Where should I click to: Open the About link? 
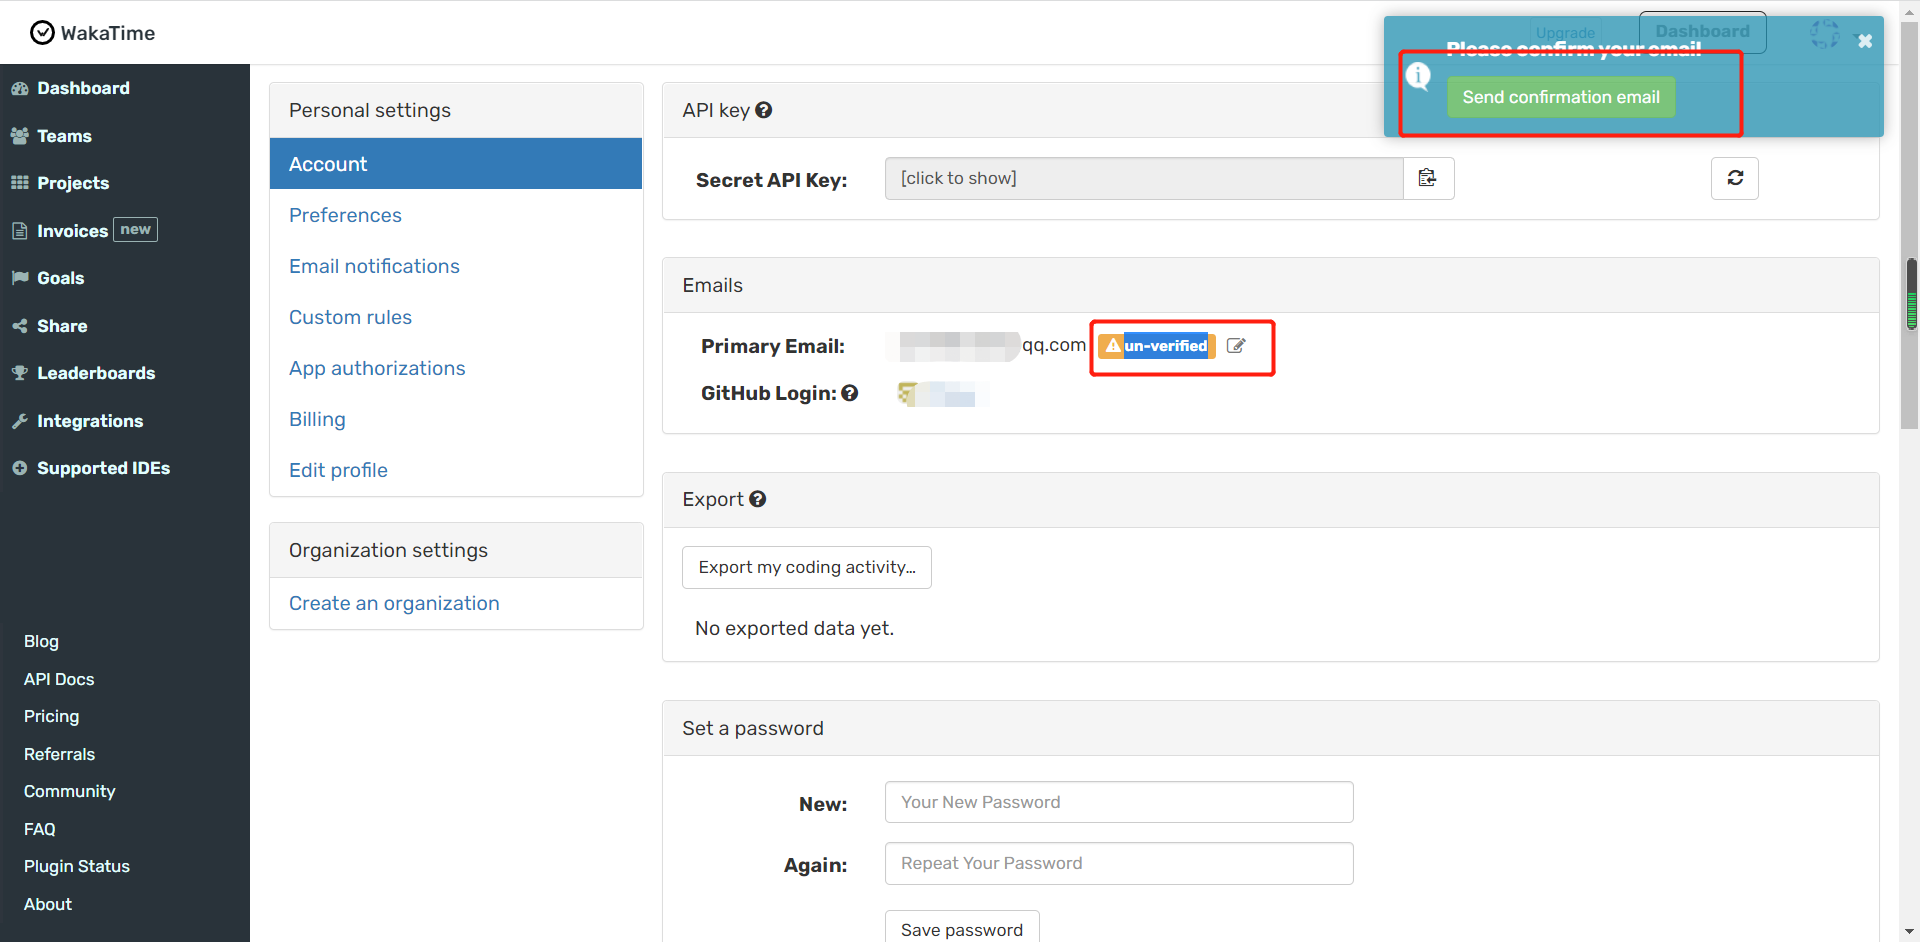47,904
